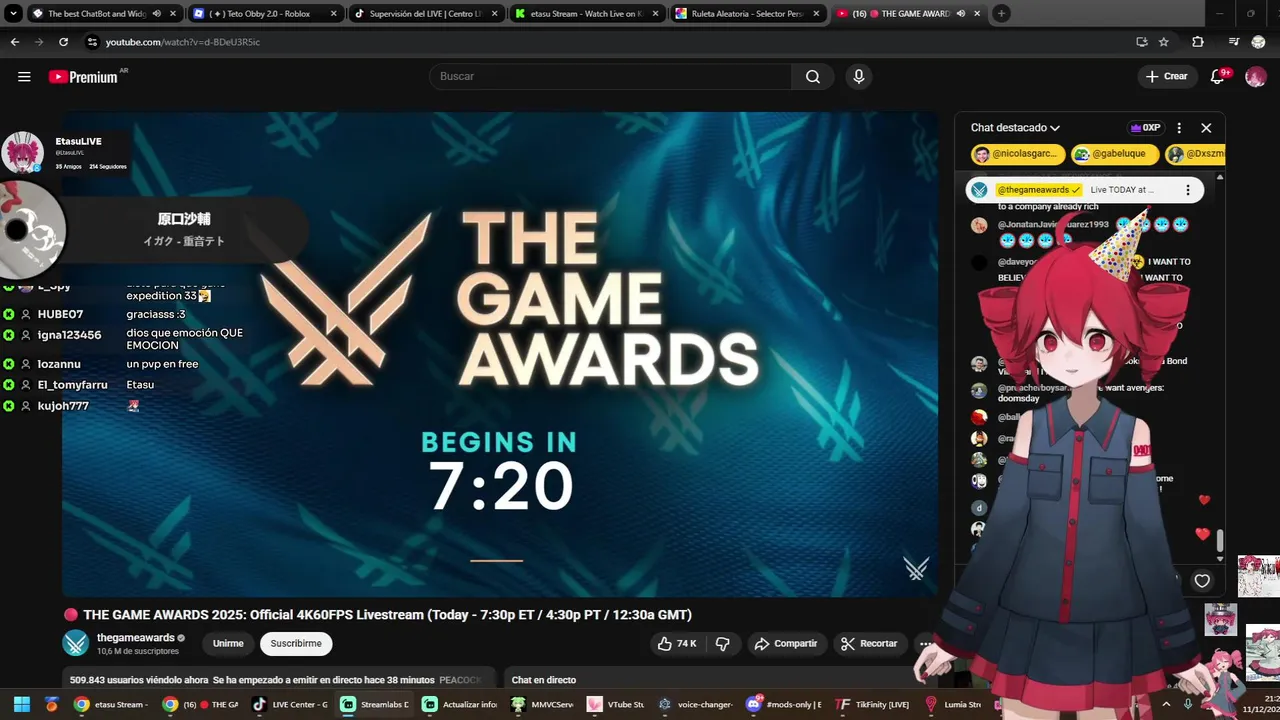Open the Windows Start menu

point(22,704)
